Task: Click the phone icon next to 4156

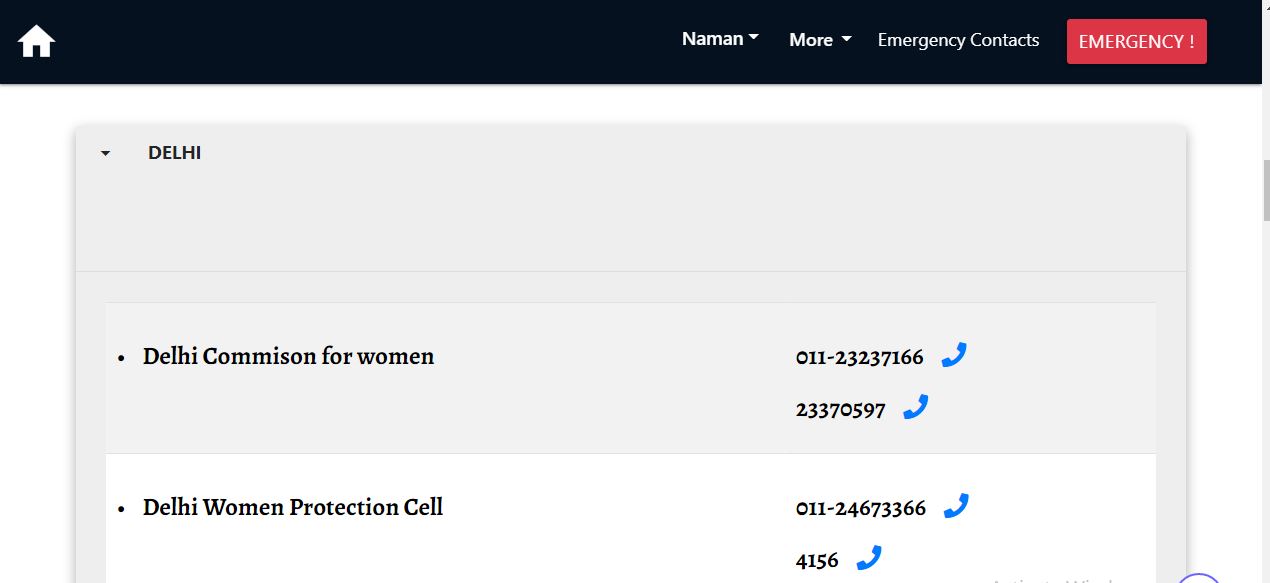Action: pos(868,557)
